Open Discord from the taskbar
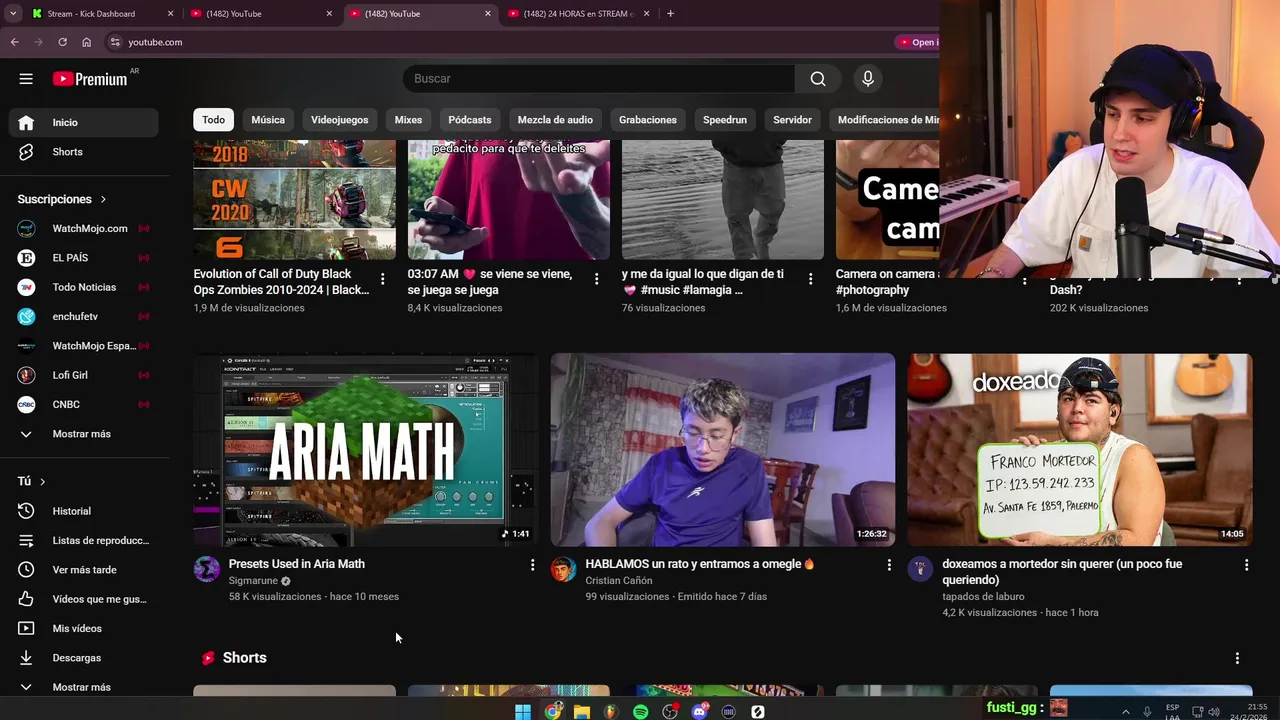Viewport: 1280px width, 720px height. [700, 712]
